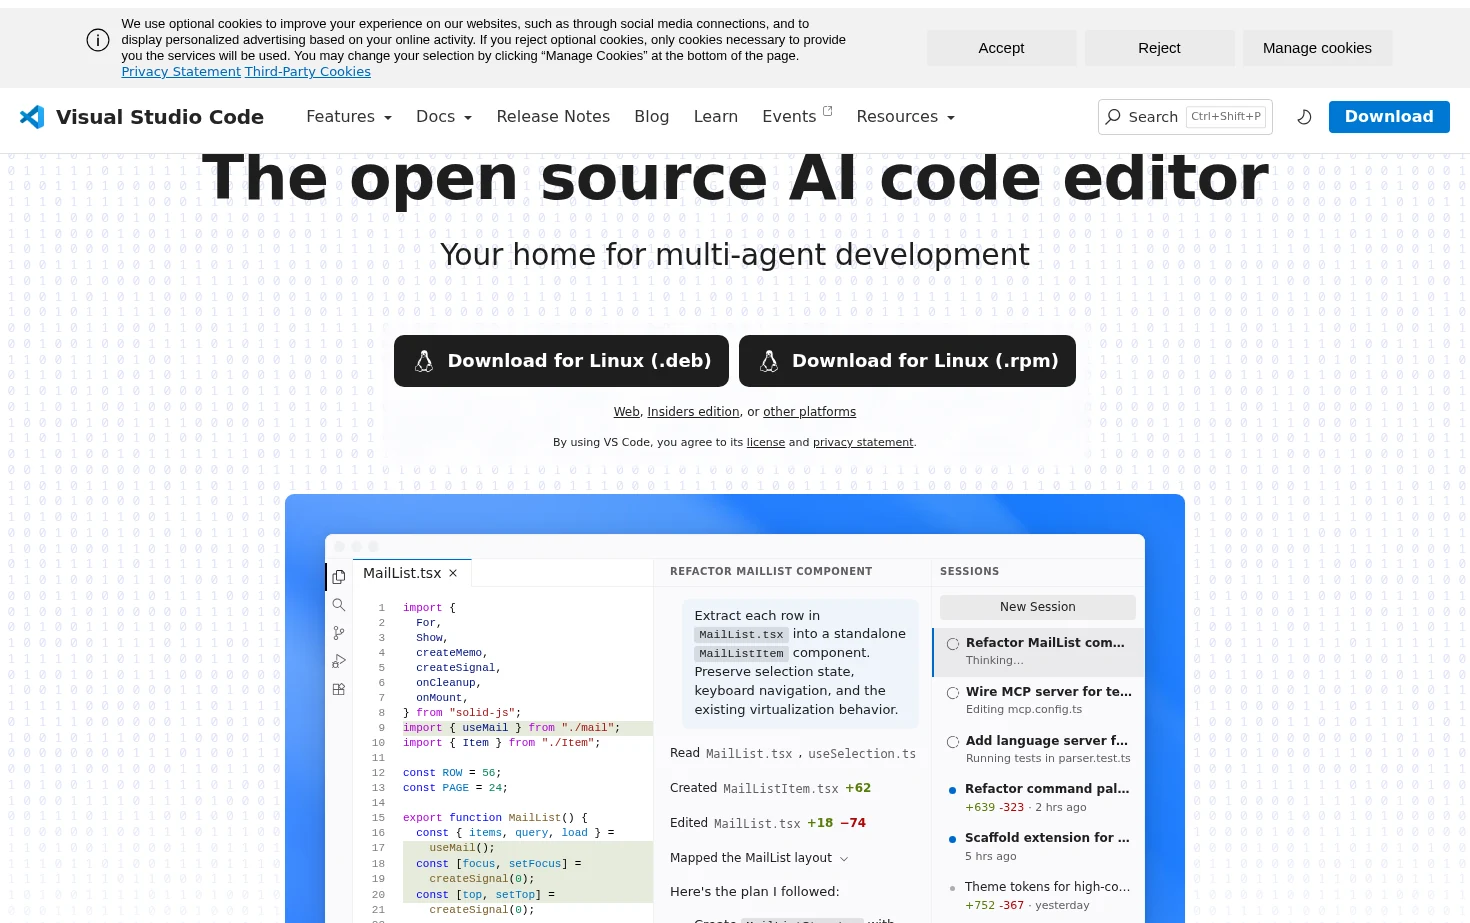Image resolution: width=1470 pixels, height=923 pixels.
Task: Open the privacy statement link under downloads
Action: click(863, 442)
